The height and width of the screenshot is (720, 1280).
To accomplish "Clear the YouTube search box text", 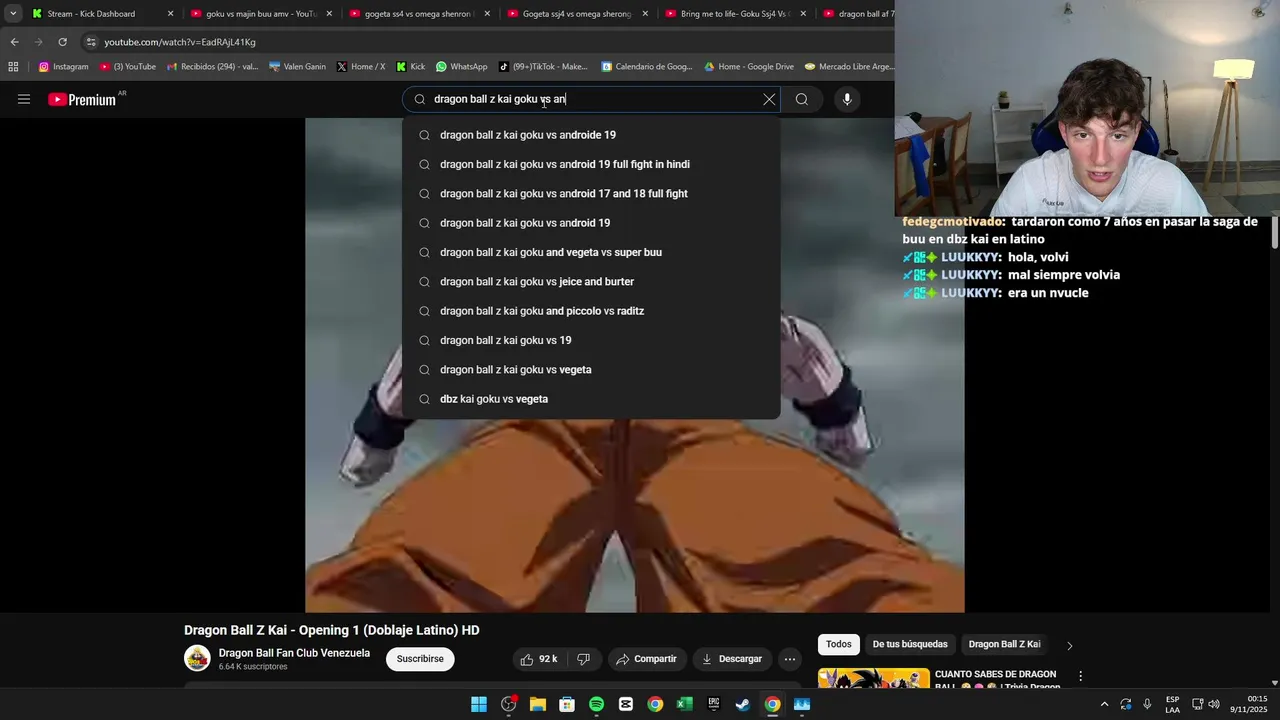I will pyautogui.click(x=769, y=99).
